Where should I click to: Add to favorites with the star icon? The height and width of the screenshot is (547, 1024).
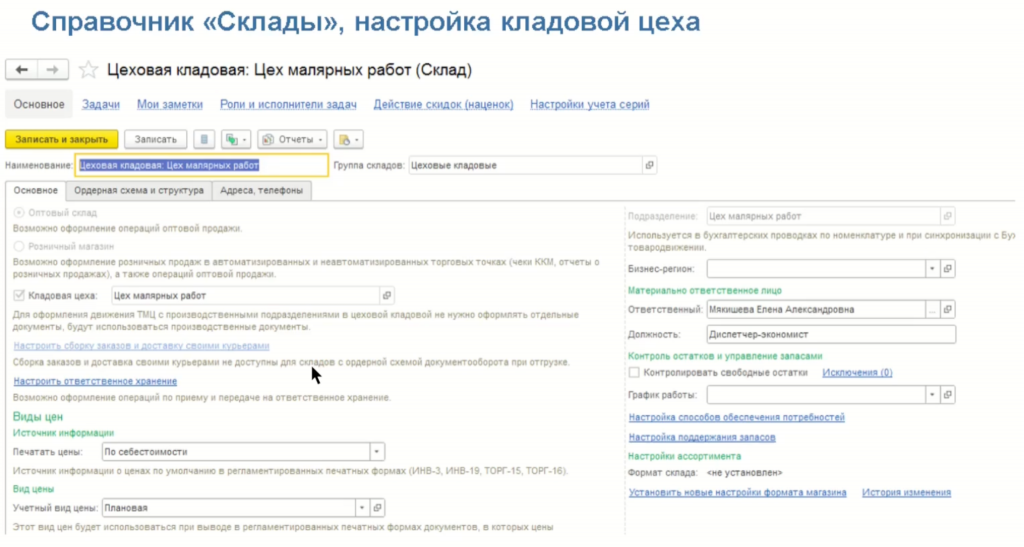(x=88, y=70)
